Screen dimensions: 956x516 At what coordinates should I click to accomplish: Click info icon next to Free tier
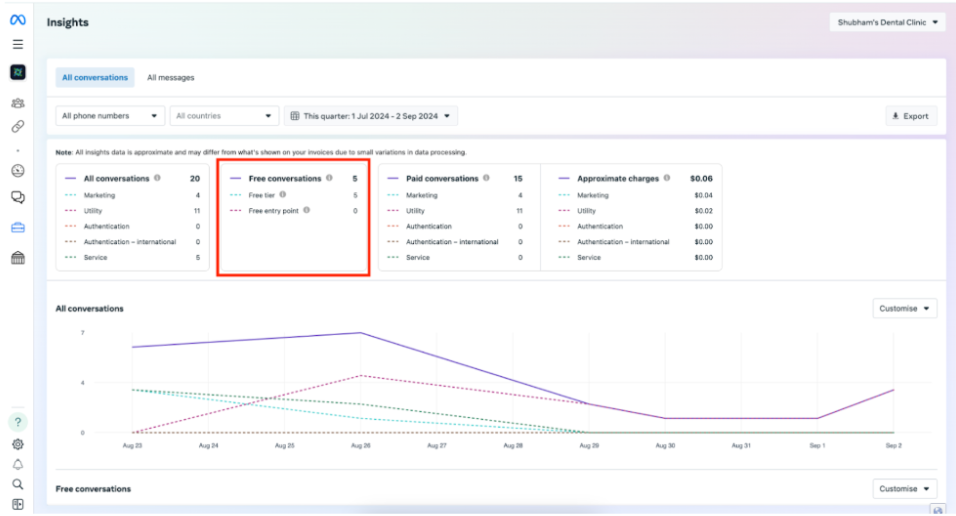[283, 195]
